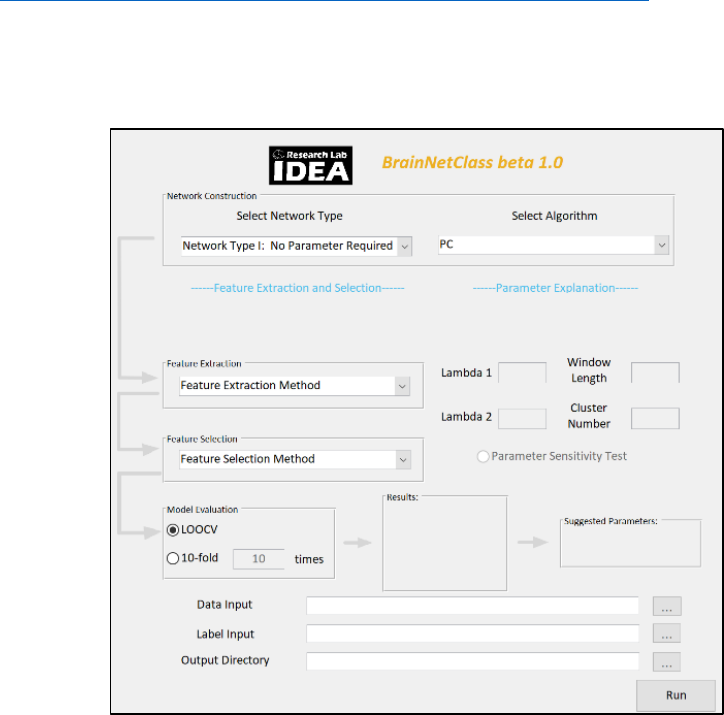Click the IDEA Research Lab logo
Screen dimensions: 724x715
click(311, 166)
